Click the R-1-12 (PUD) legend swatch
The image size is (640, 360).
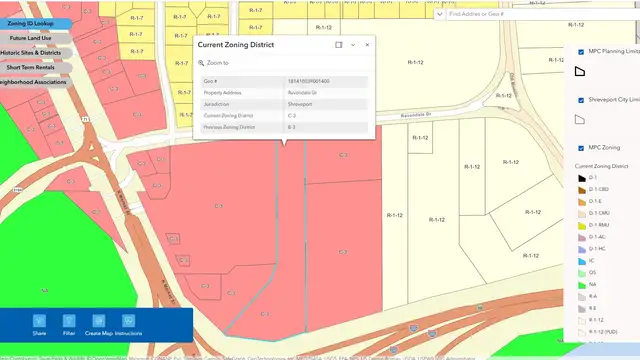[582, 332]
